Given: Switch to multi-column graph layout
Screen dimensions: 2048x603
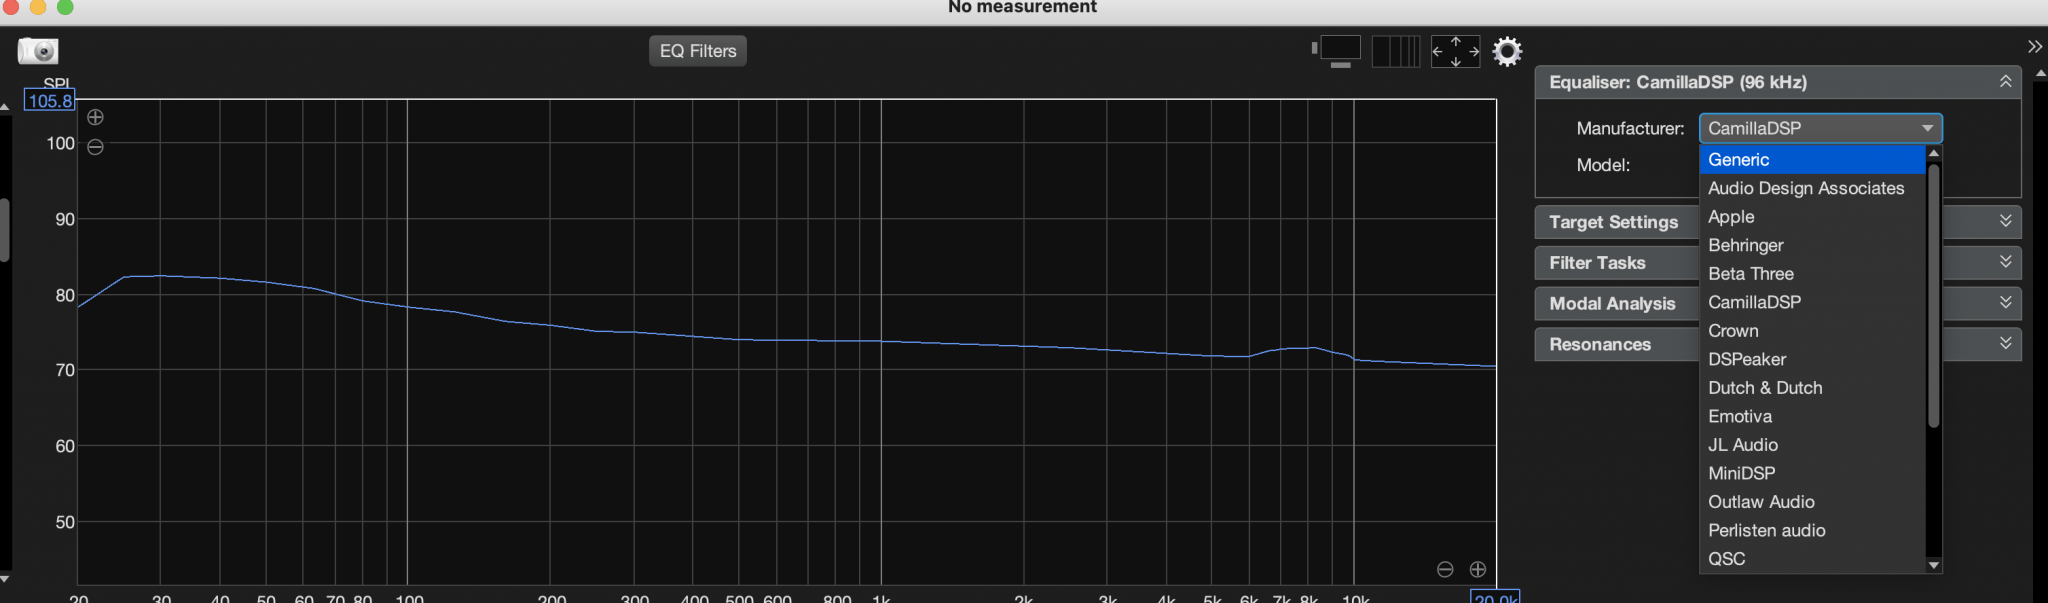Looking at the screenshot, I should 1396,51.
